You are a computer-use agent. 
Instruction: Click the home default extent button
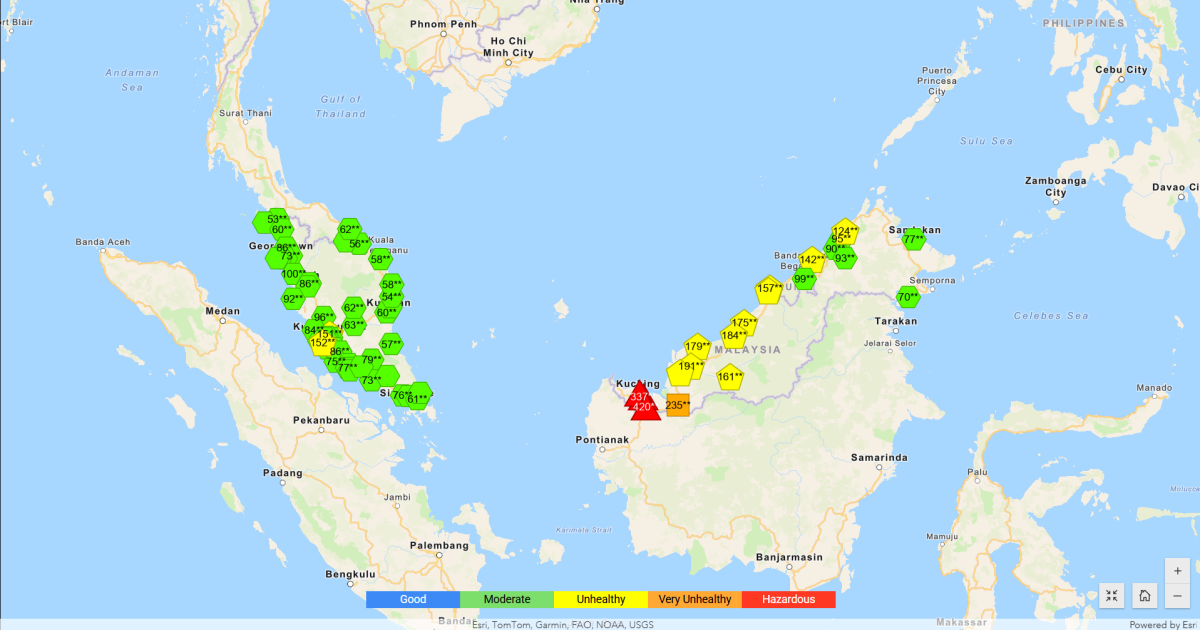[x=1145, y=596]
